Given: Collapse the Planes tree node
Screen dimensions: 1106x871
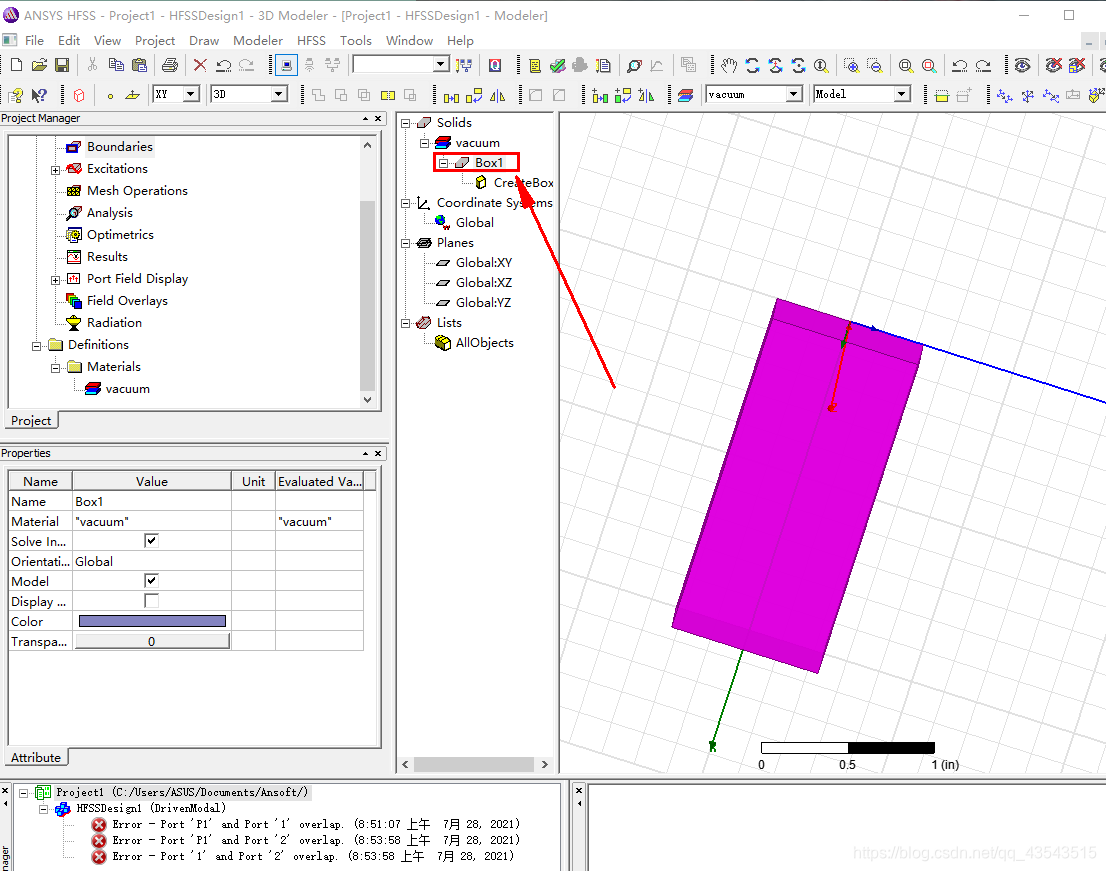Looking at the screenshot, I should tap(406, 243).
